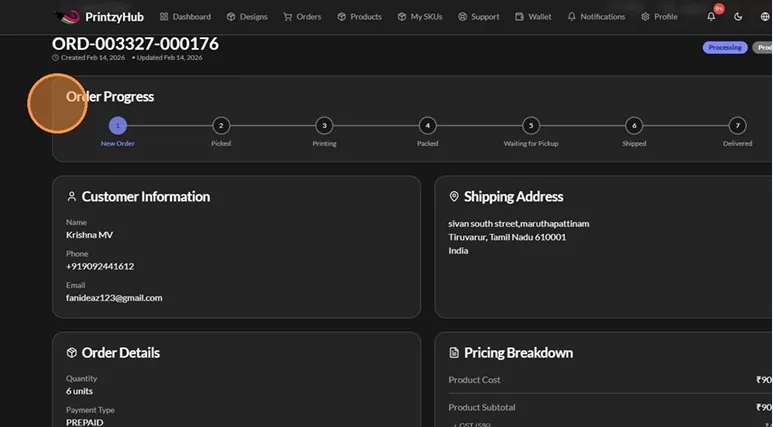Click the location pin icon by Shipping Address

pos(454,196)
